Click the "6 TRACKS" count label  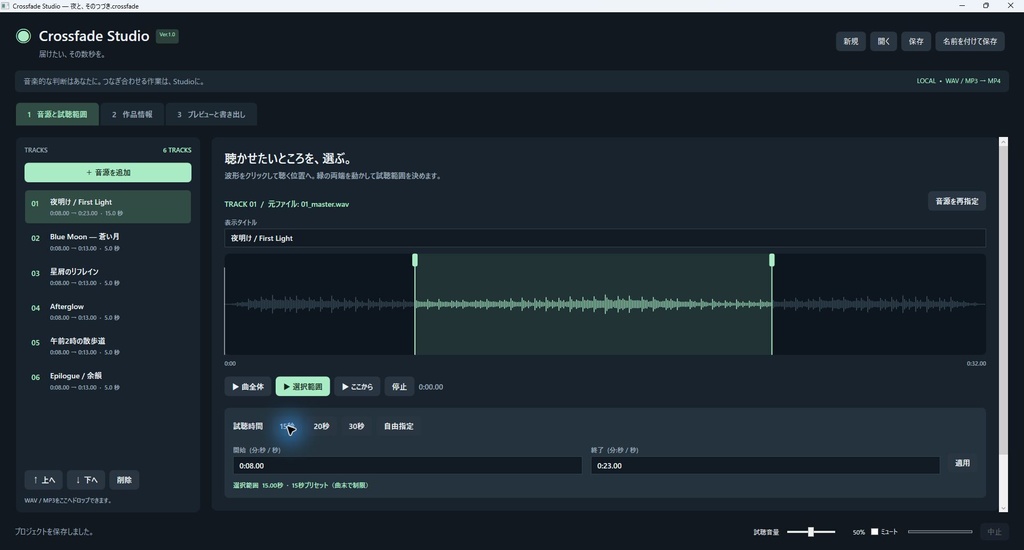pos(177,150)
